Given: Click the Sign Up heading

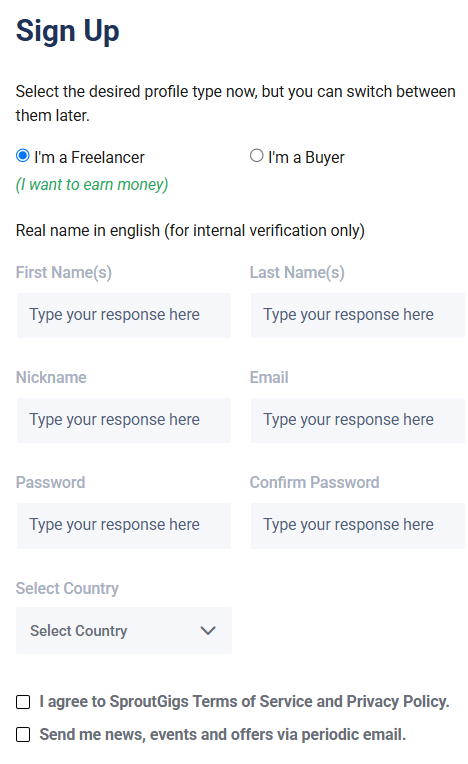Looking at the screenshot, I should click(x=67, y=31).
